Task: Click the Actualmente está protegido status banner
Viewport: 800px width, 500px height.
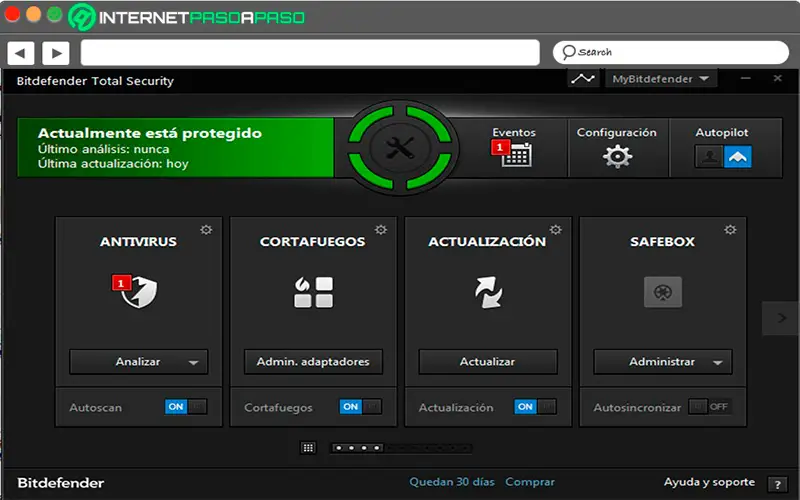Action: point(176,148)
